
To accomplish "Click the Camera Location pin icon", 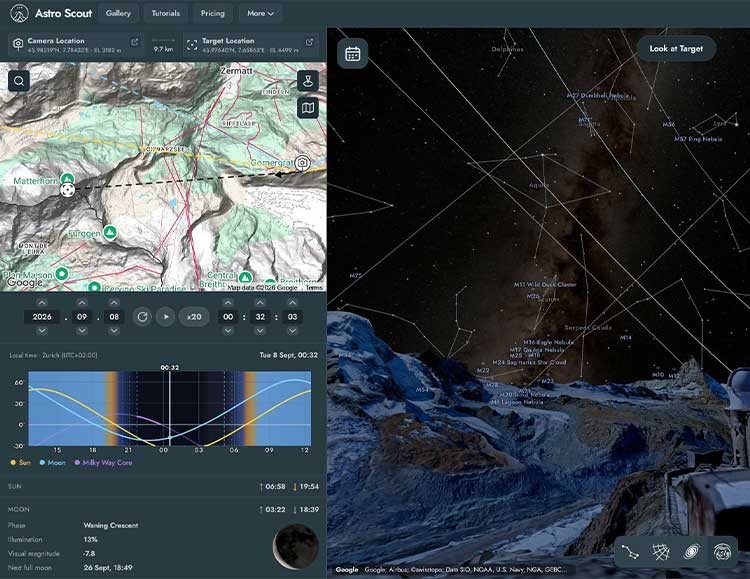I will click(x=18, y=45).
